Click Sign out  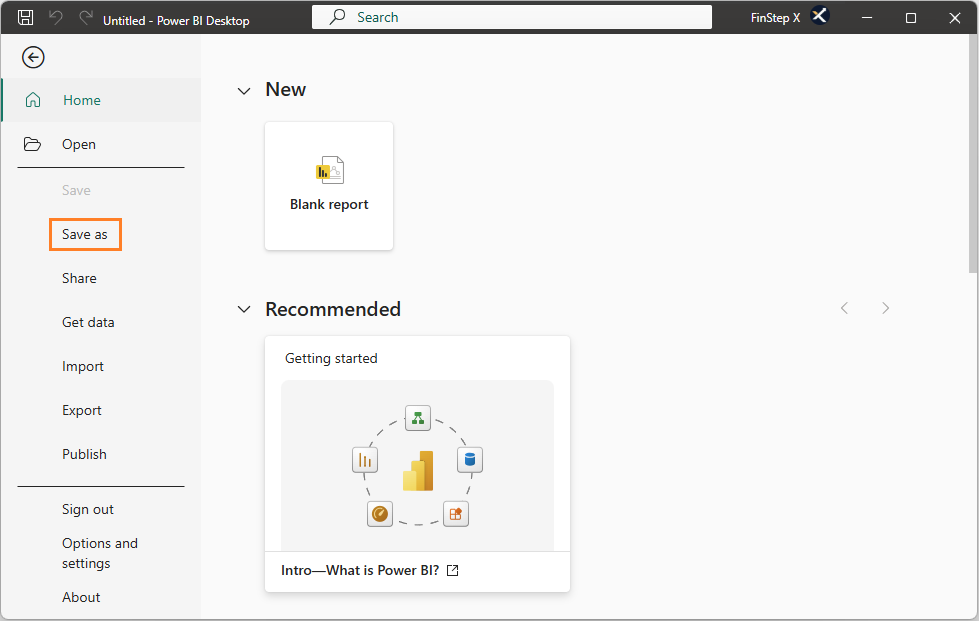[88, 509]
